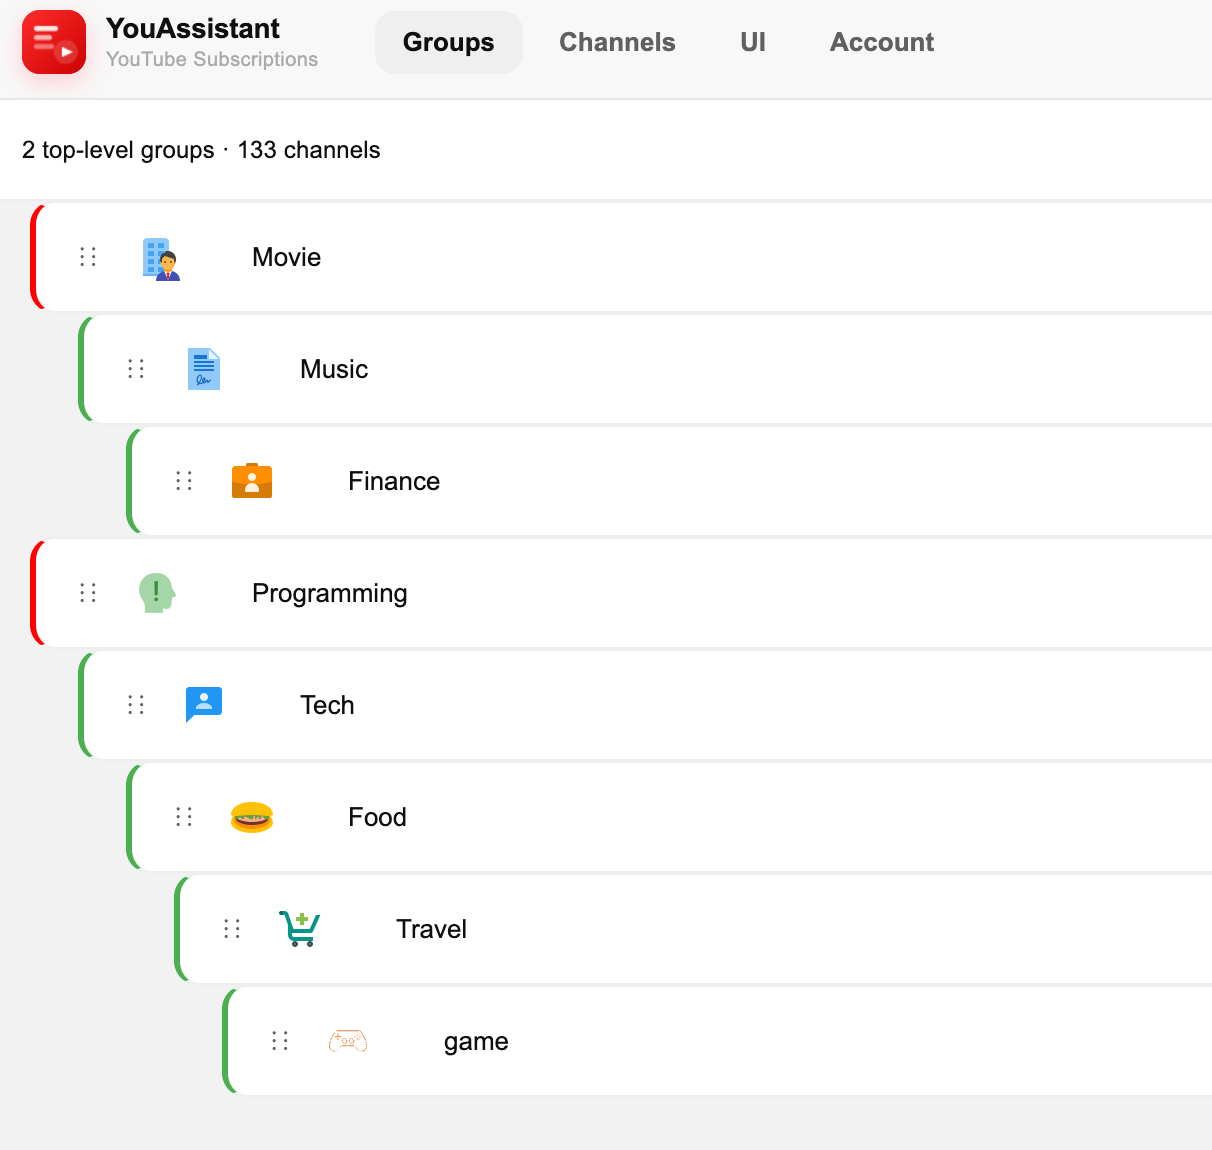Screen dimensions: 1212x1150
Task: Click the drag handle of Tech row
Action: [x=136, y=705]
